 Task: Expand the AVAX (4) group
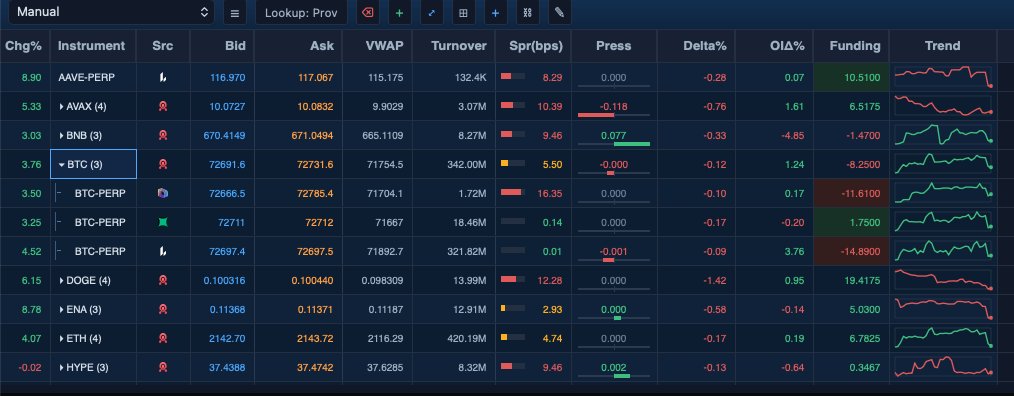pos(61,107)
